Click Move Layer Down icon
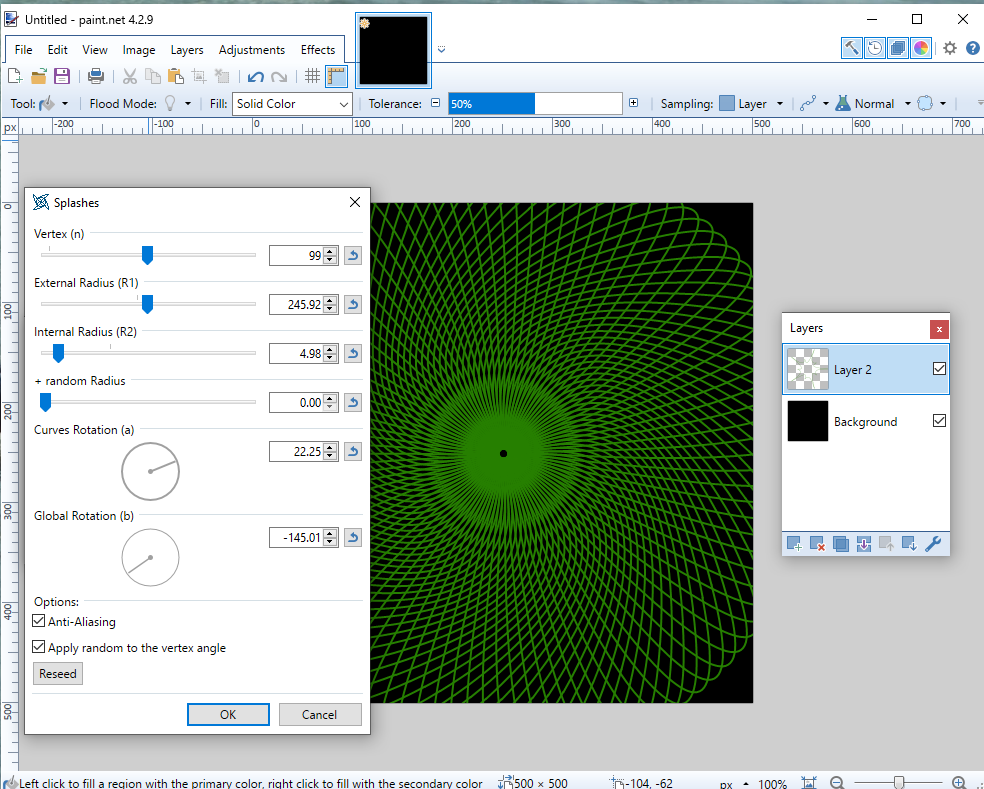 click(909, 544)
